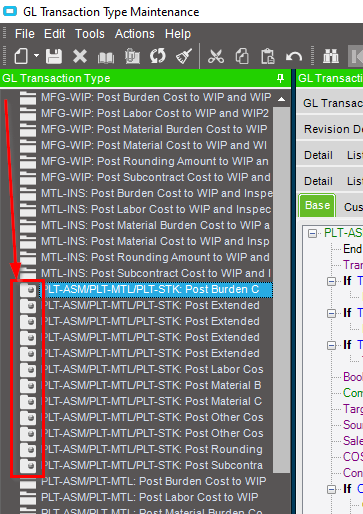The width and height of the screenshot is (363, 514).
Task: Click the Paste clipboard toolbar icon
Action: [x=268, y=56]
